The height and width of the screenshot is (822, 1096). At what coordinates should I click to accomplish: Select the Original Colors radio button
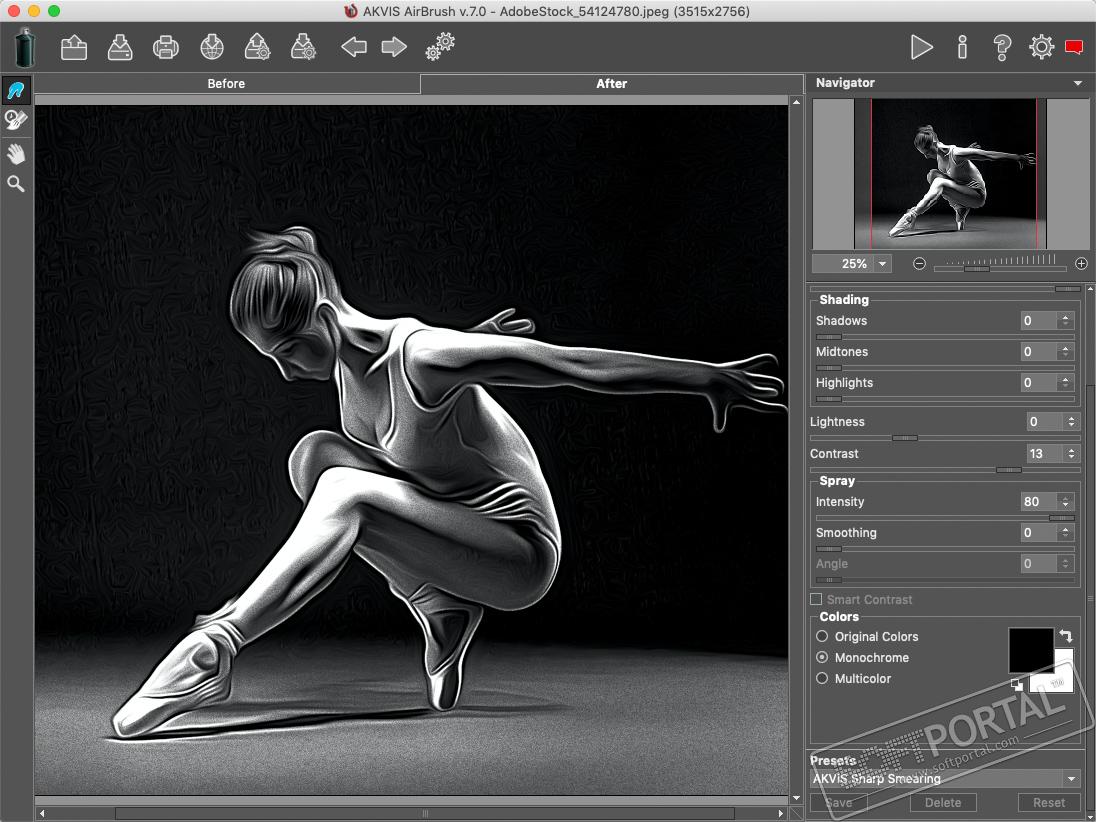point(822,636)
